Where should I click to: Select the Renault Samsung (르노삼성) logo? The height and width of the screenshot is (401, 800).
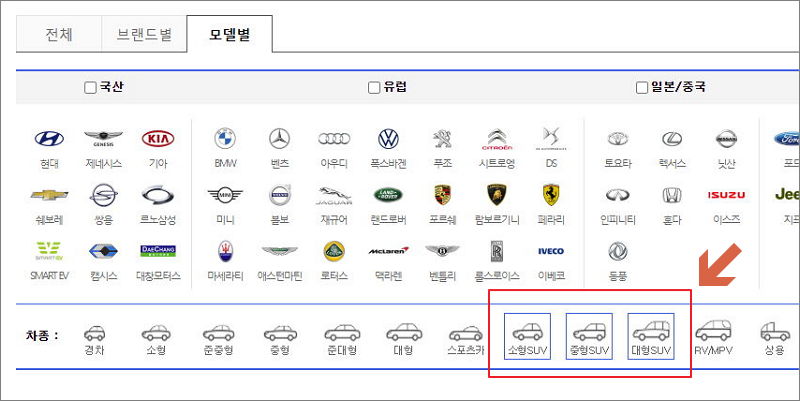click(x=158, y=195)
